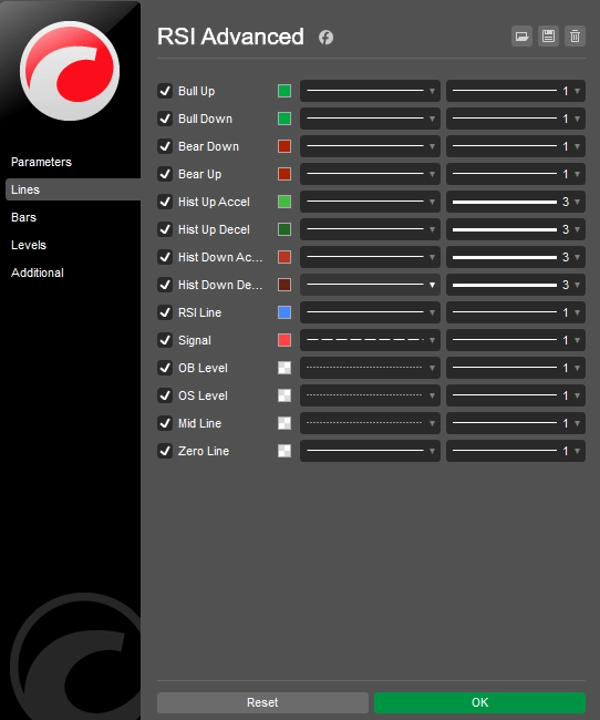
Task: Change the Signal red color swatch
Action: [x=284, y=340]
